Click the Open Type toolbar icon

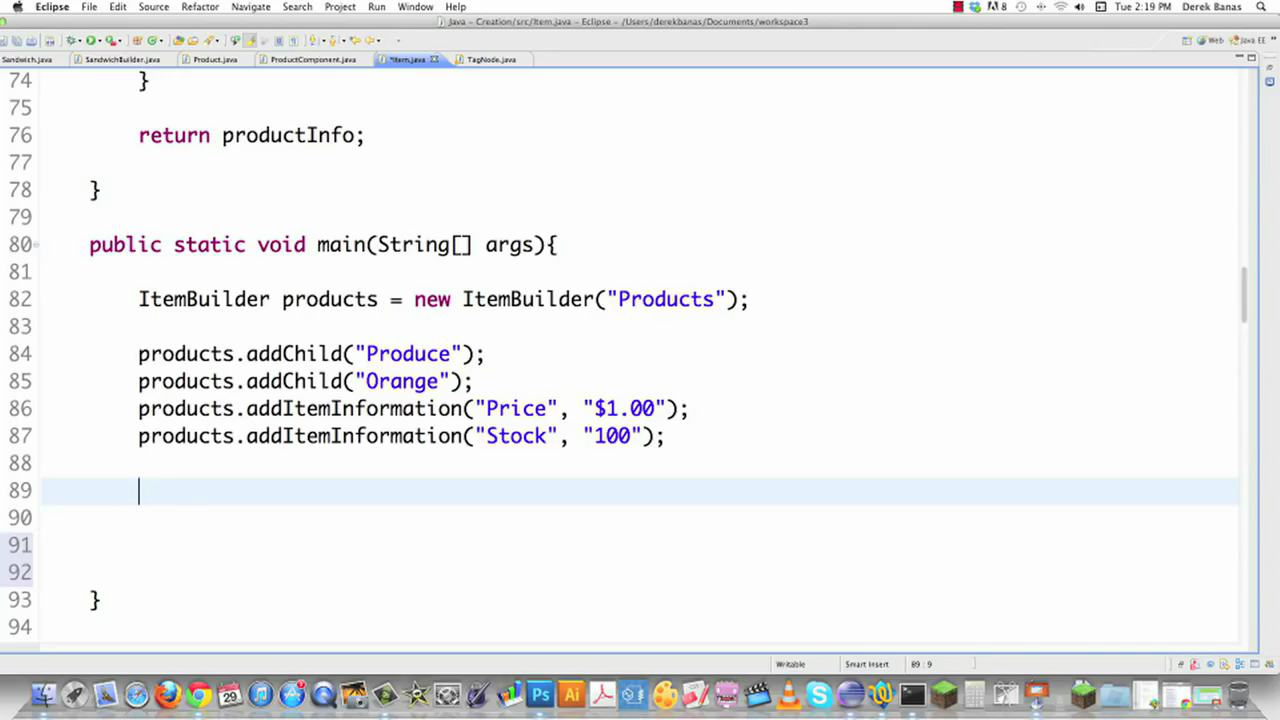tap(178, 40)
